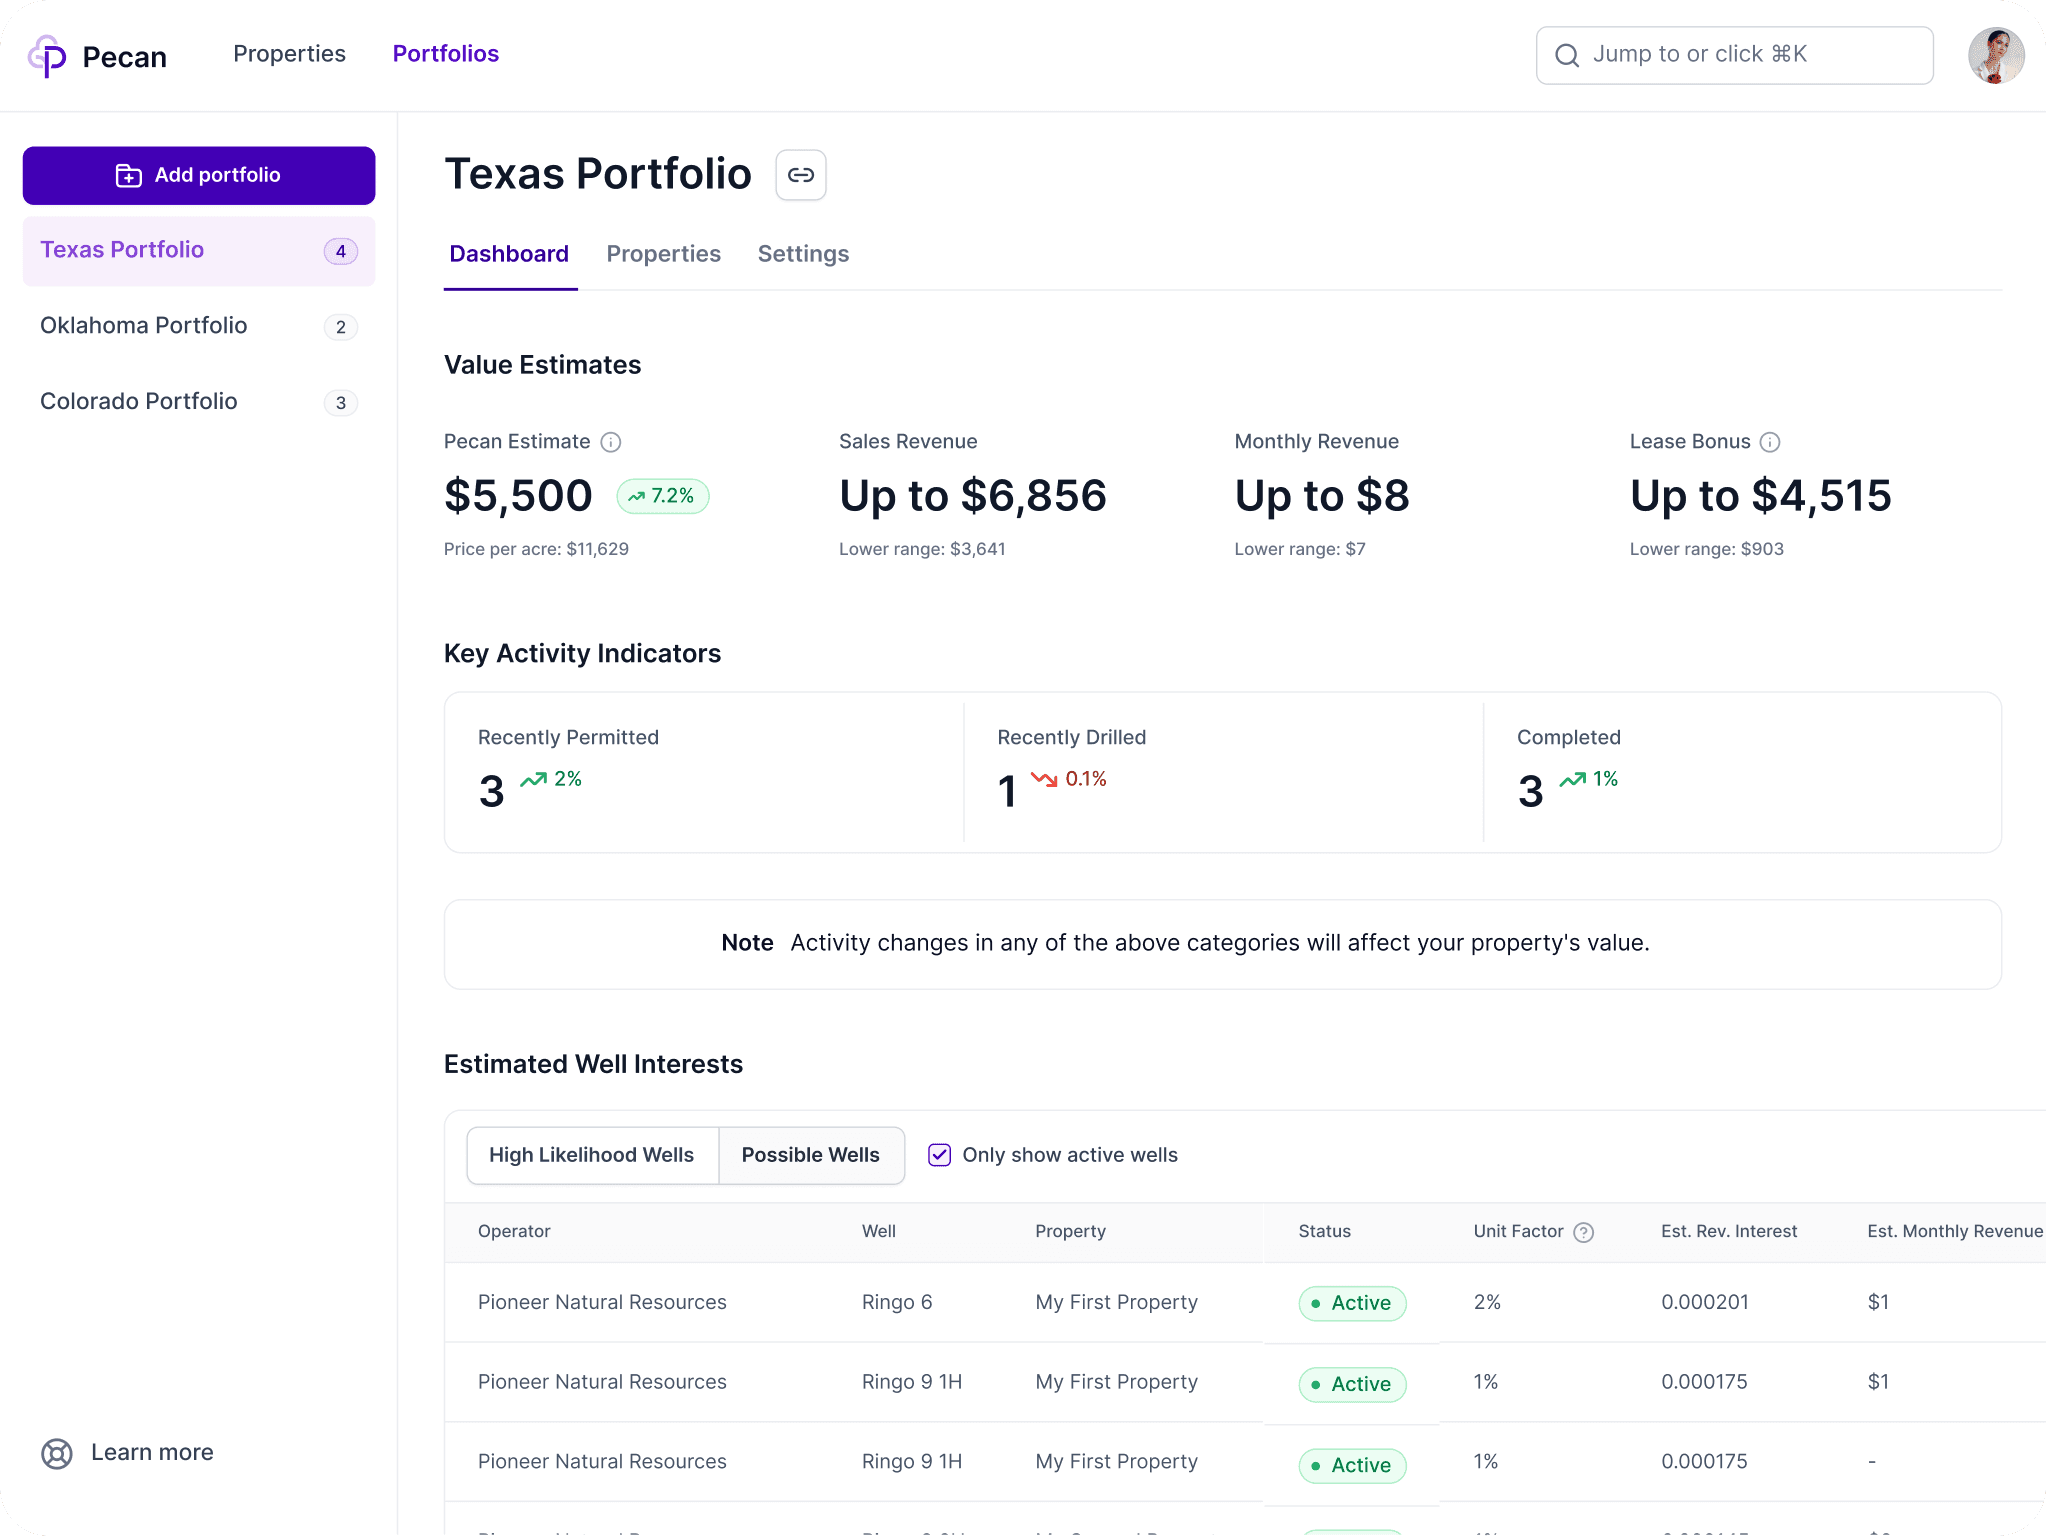
Task: Click the Recently Permitted card
Action: (705, 772)
